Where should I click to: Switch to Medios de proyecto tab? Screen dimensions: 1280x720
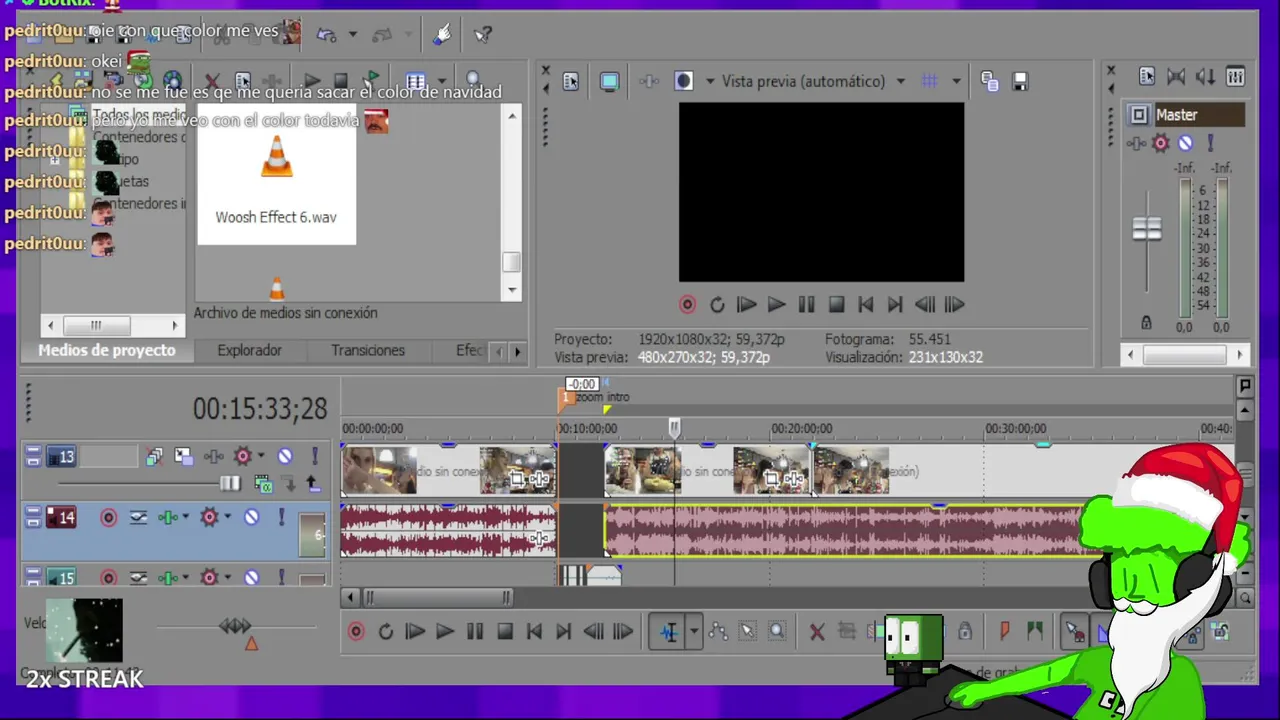(107, 351)
